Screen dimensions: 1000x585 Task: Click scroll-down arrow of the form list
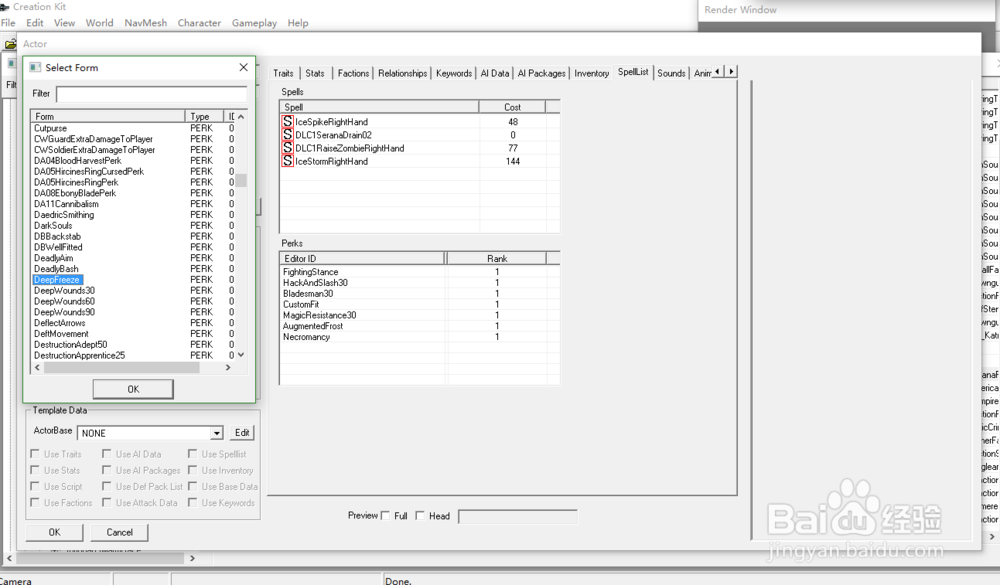[x=240, y=355]
